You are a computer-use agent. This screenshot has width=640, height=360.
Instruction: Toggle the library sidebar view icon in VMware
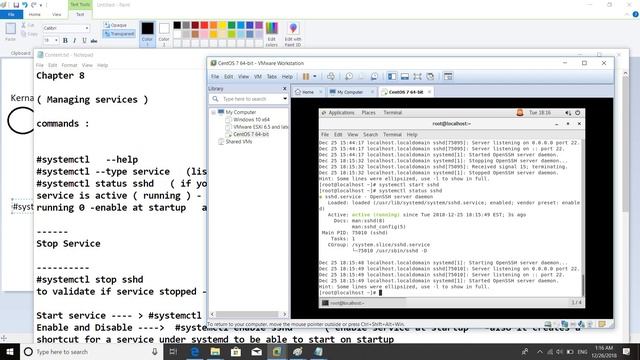pos(392,76)
